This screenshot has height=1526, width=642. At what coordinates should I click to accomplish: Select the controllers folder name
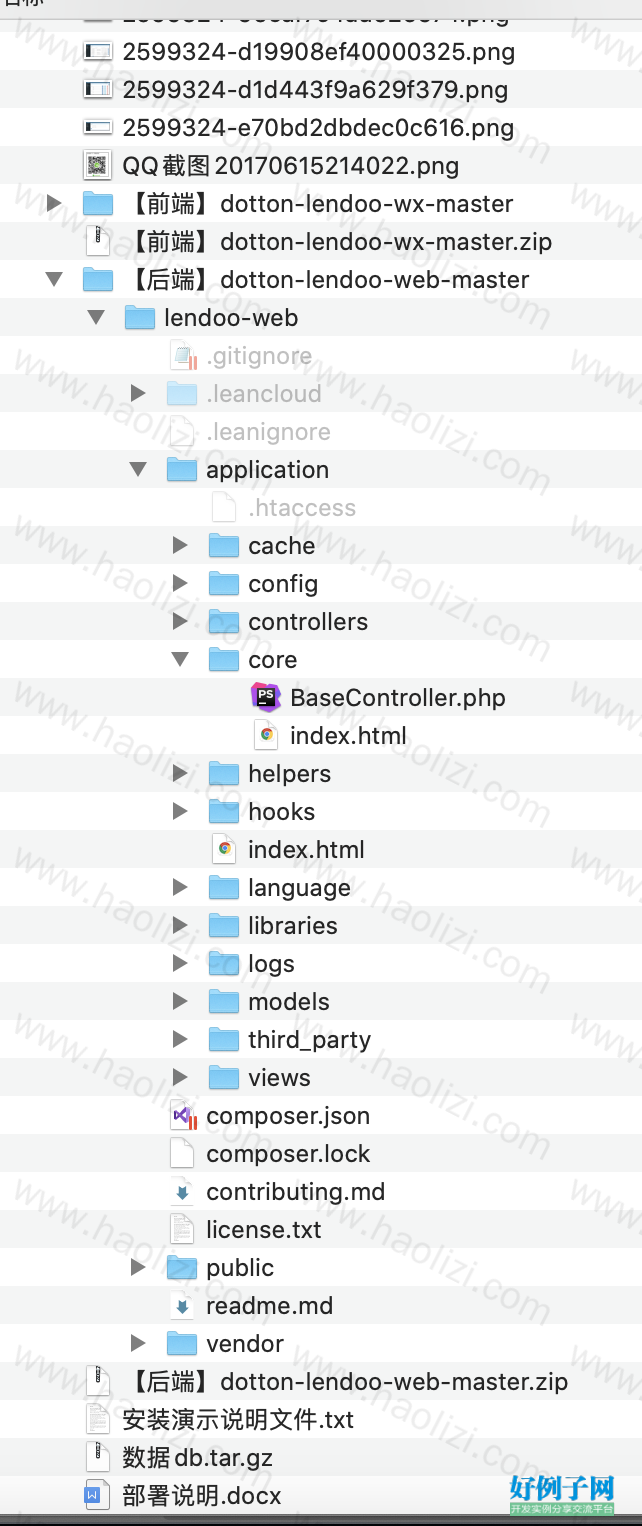[308, 622]
